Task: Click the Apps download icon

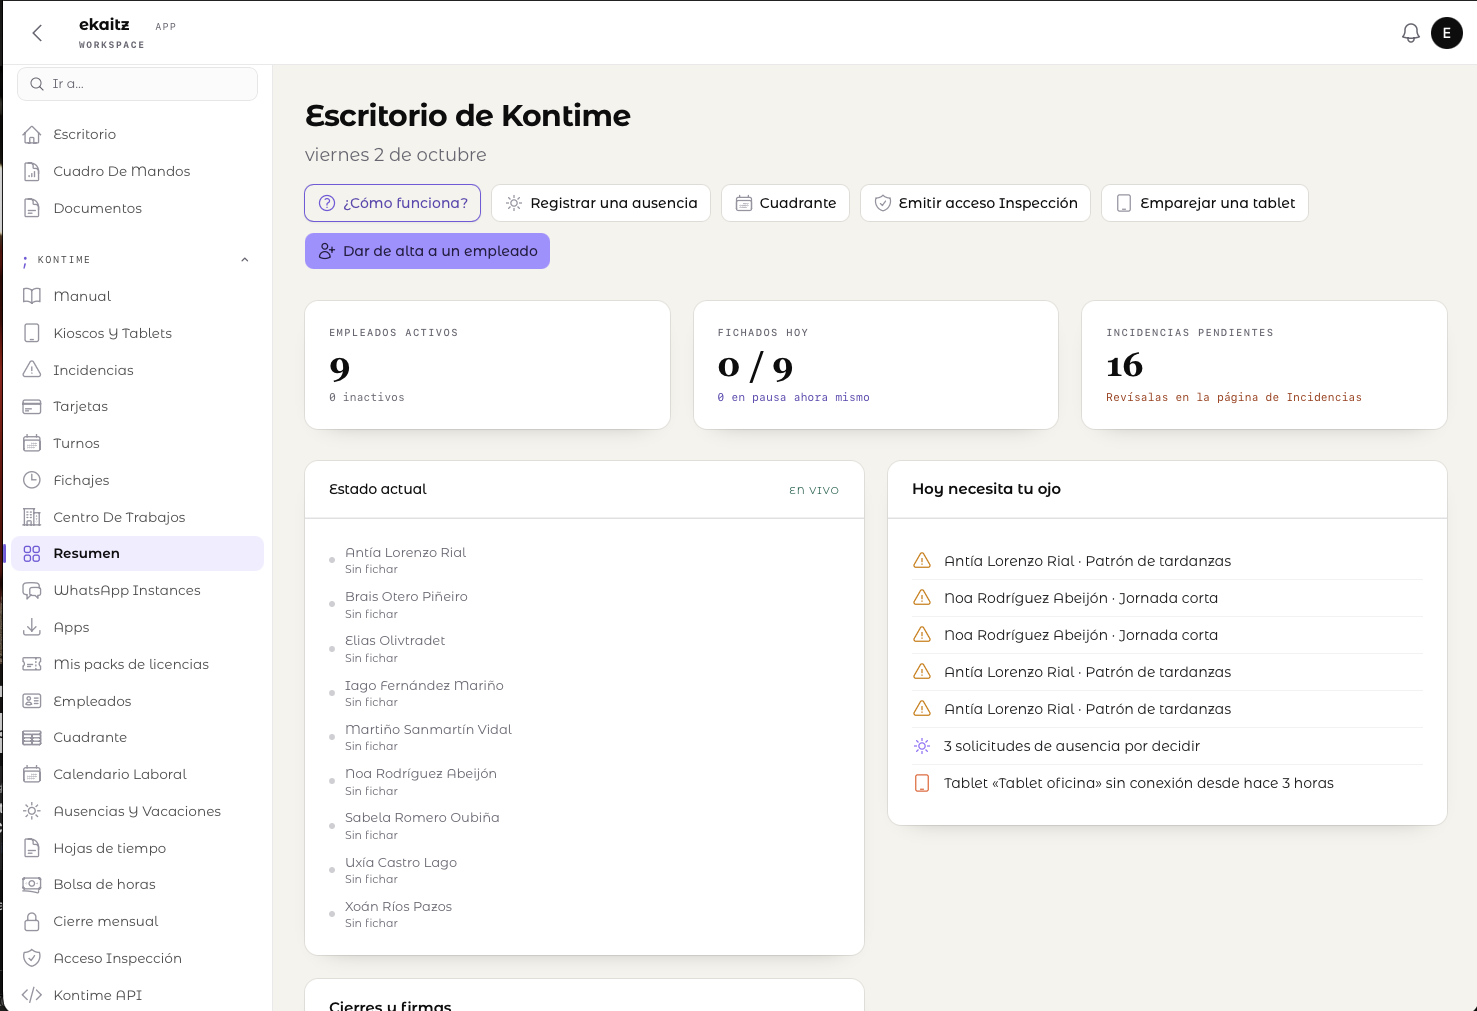Action: pyautogui.click(x=32, y=627)
